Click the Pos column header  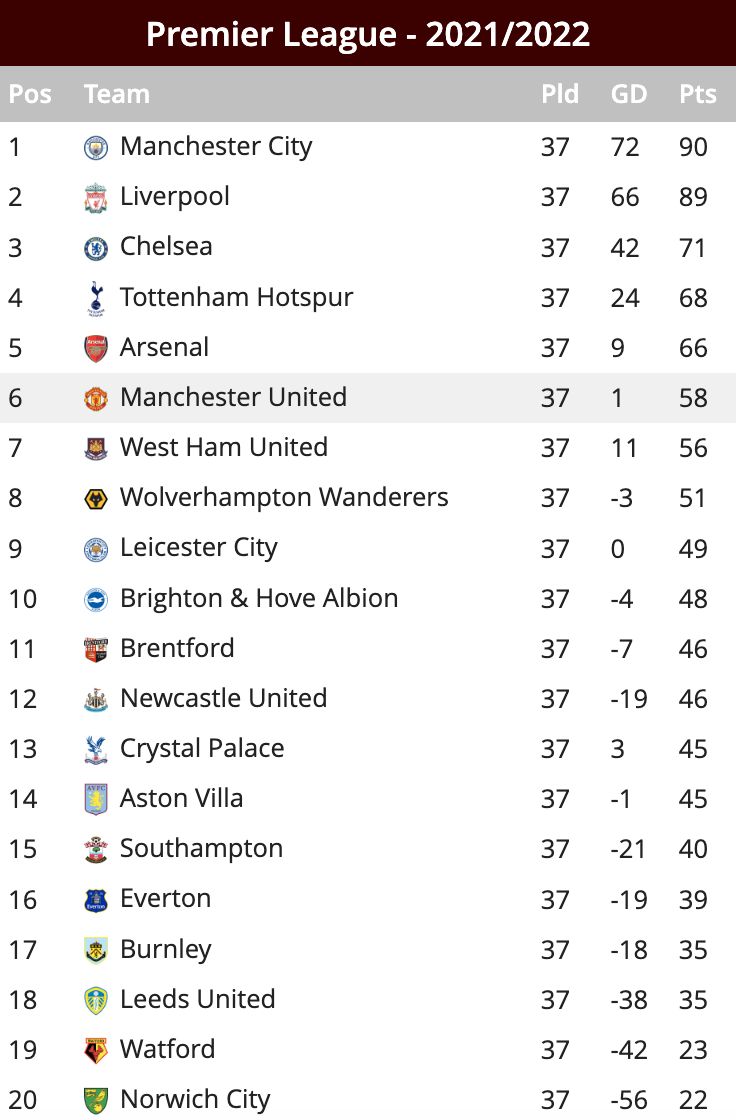(30, 94)
